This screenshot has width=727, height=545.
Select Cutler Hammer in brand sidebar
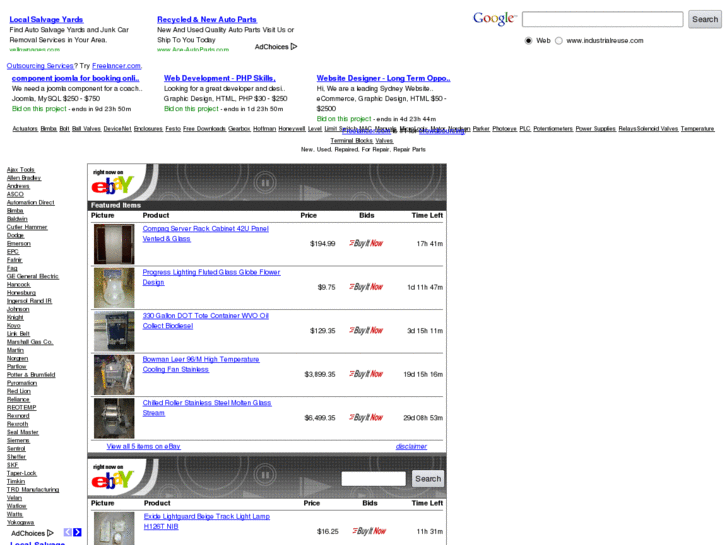click(27, 227)
